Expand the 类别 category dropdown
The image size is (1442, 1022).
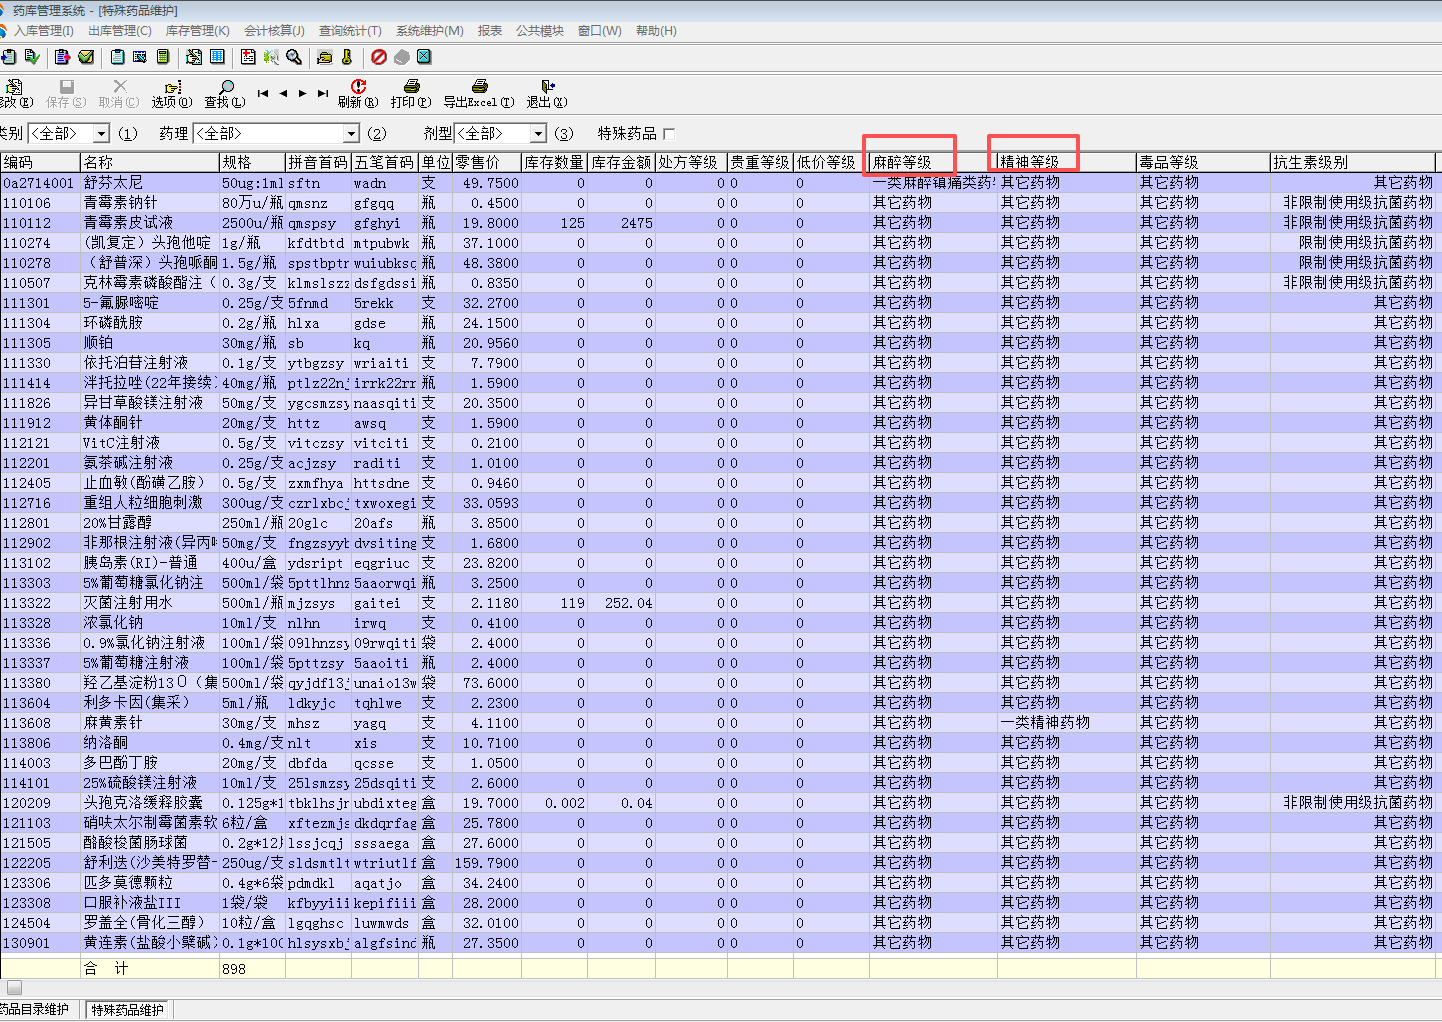[101, 134]
